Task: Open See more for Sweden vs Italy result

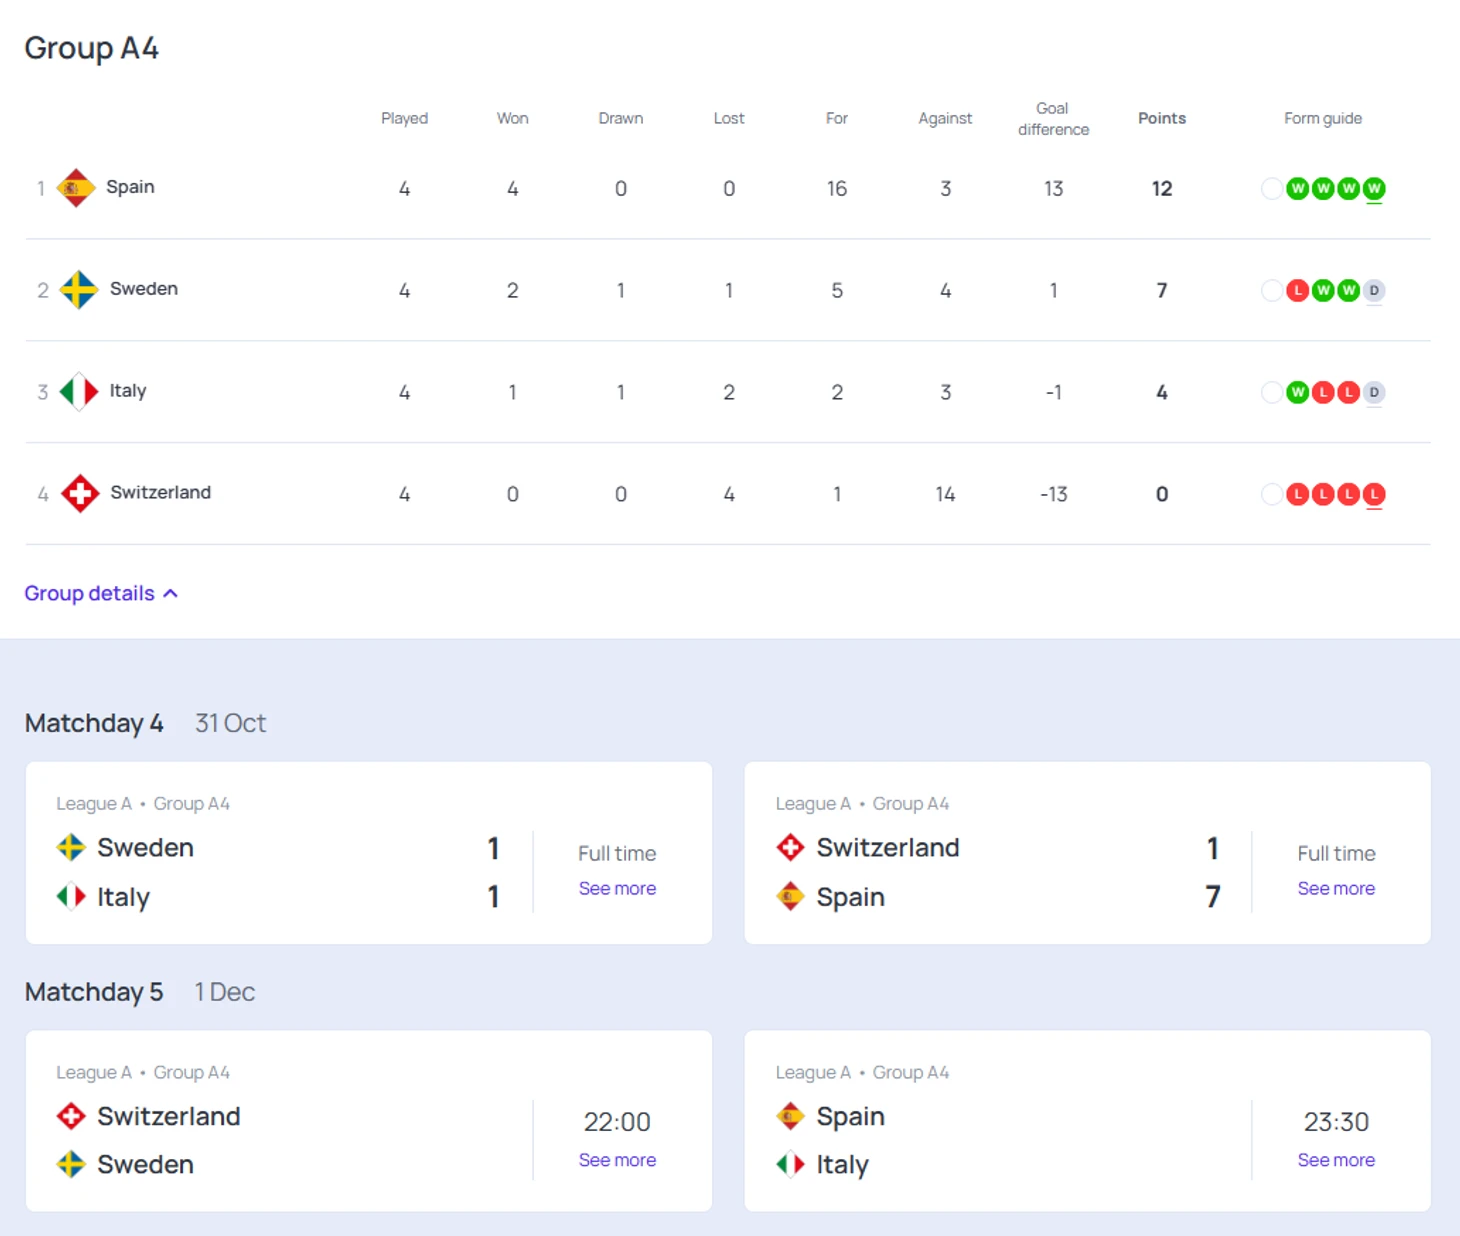Action: [x=617, y=889]
